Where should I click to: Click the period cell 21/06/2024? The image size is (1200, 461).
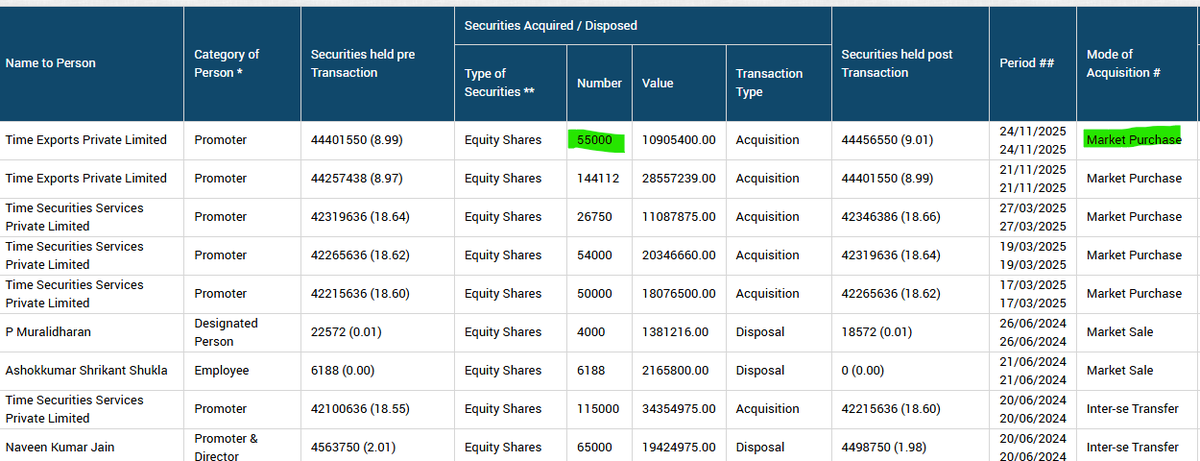1033,370
